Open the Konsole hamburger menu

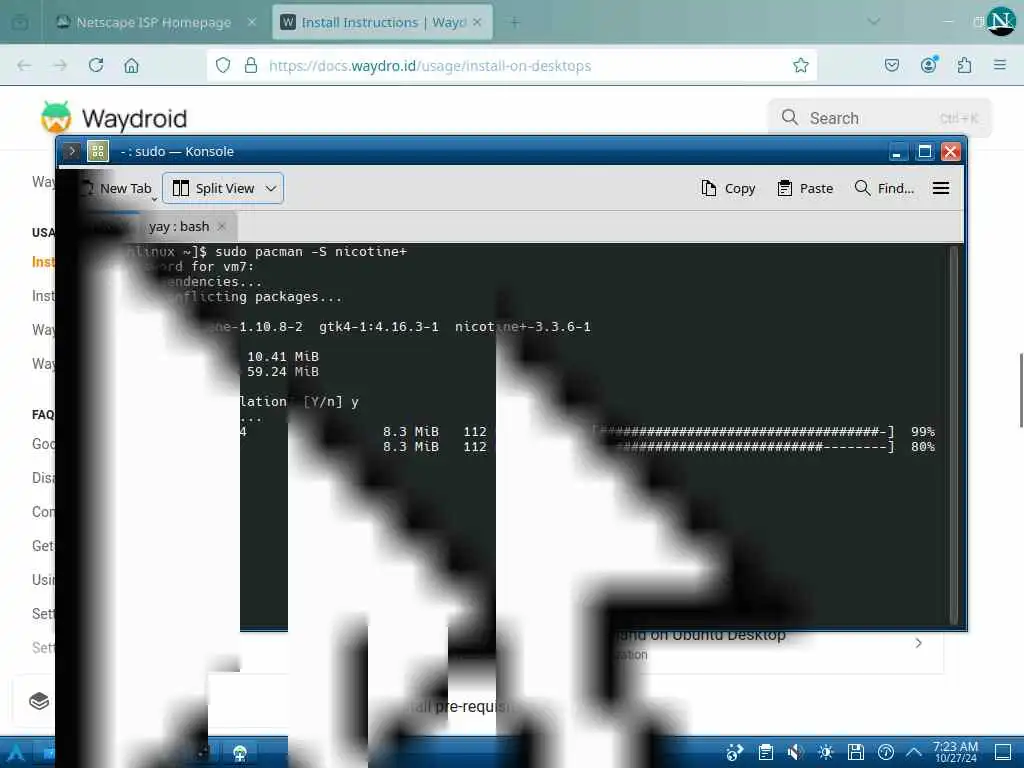point(941,188)
